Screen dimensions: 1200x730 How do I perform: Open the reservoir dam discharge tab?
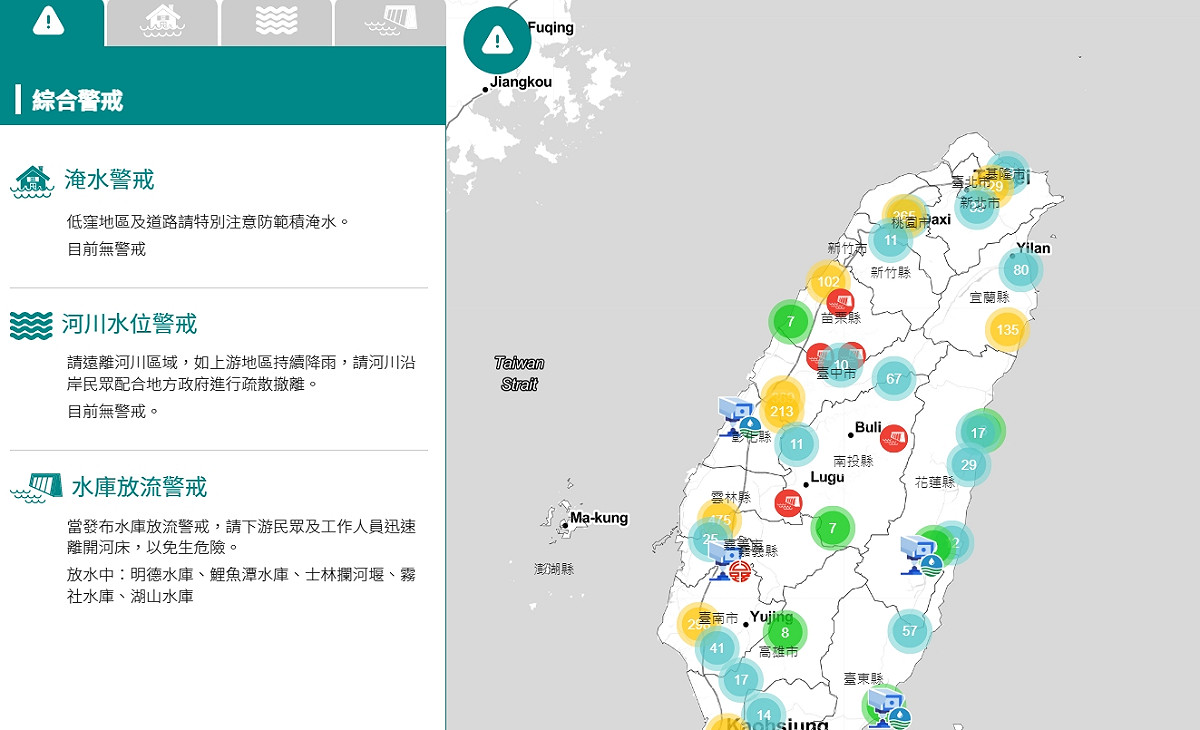(390, 22)
